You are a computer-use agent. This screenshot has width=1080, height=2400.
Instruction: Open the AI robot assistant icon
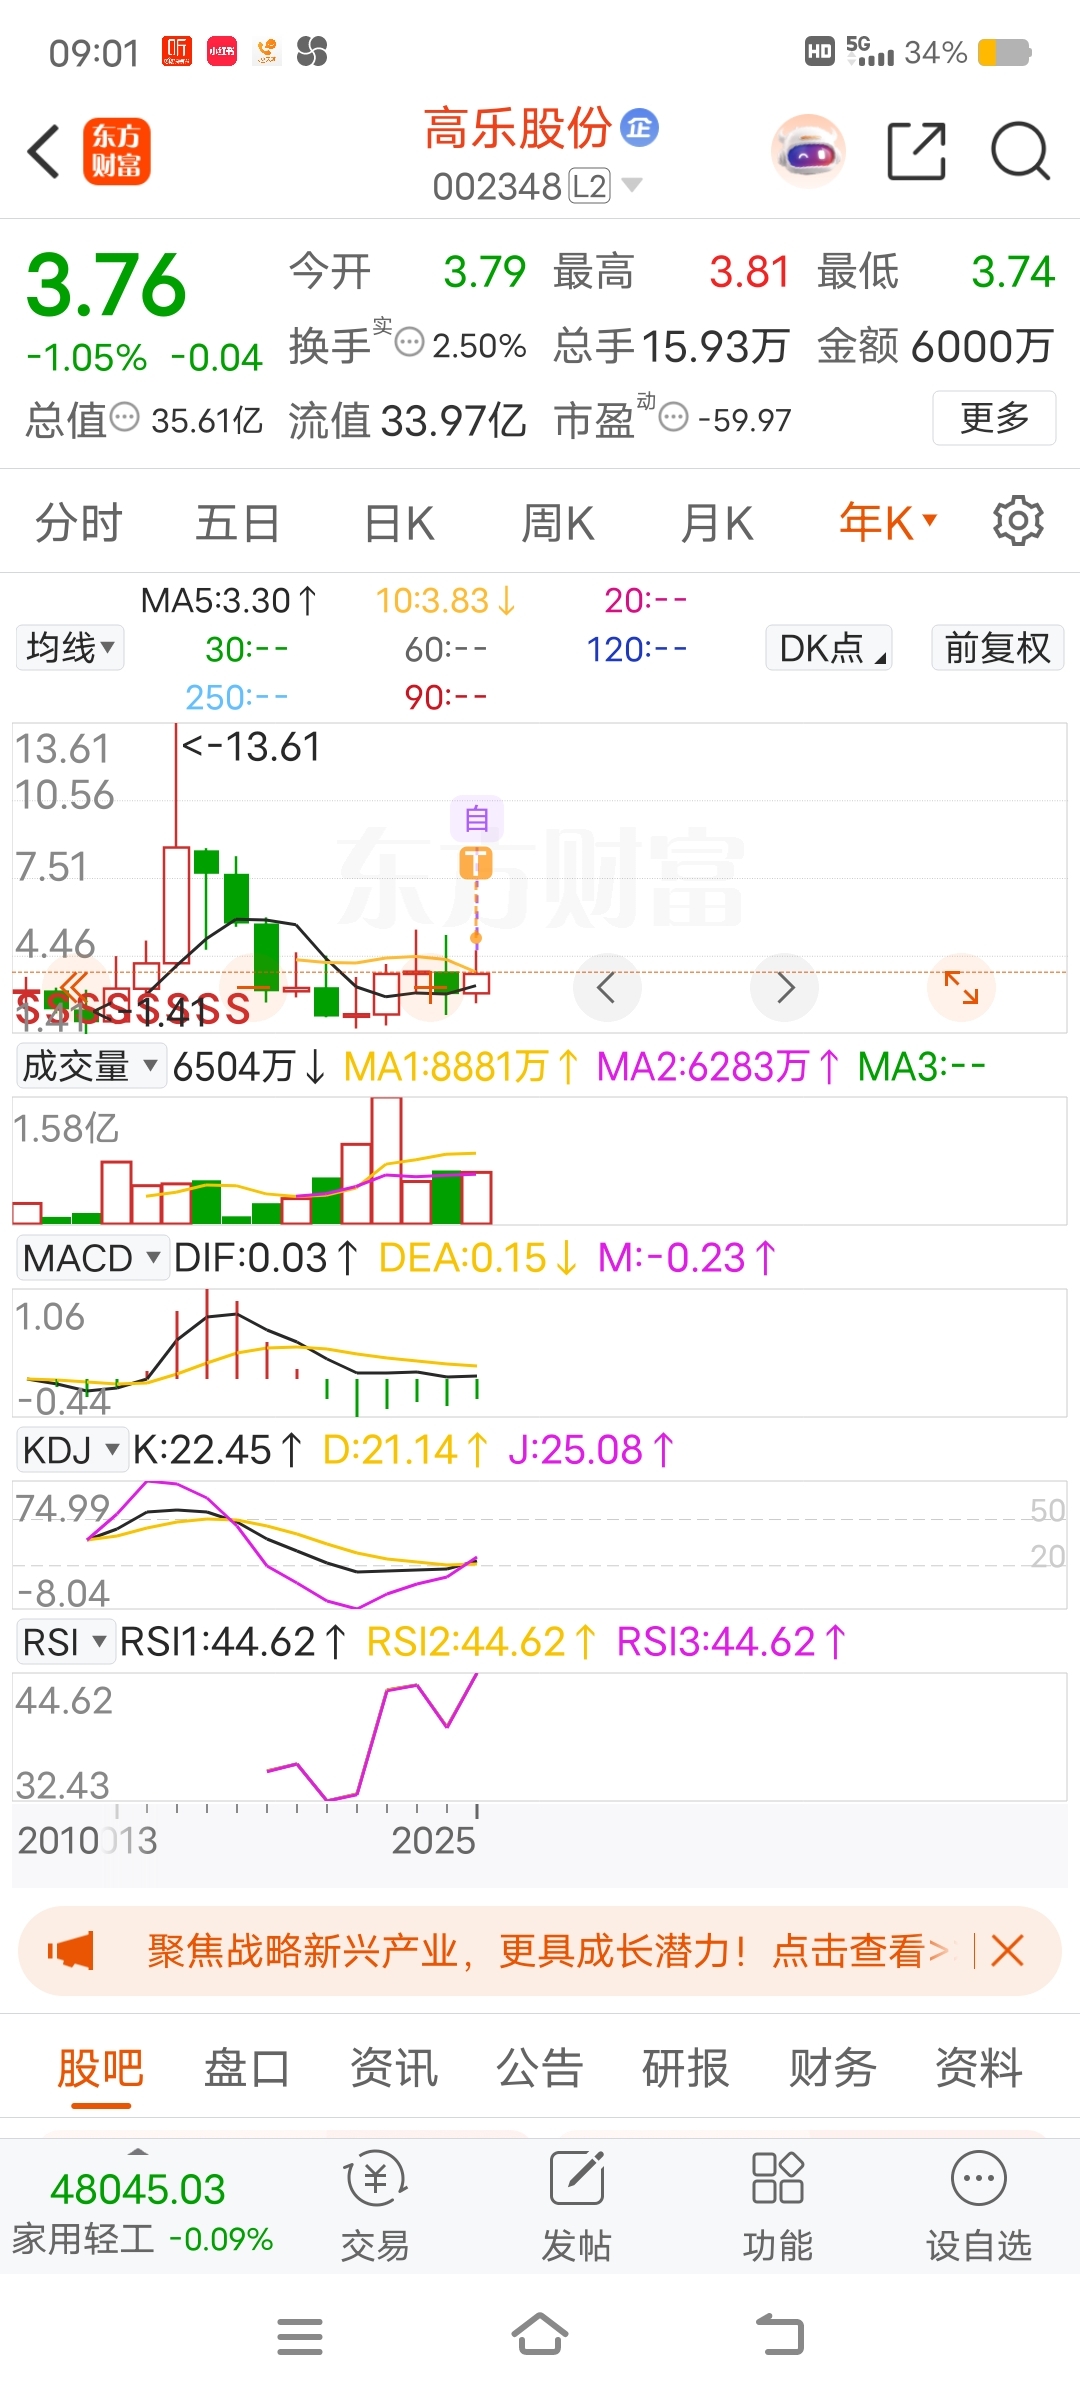point(808,152)
